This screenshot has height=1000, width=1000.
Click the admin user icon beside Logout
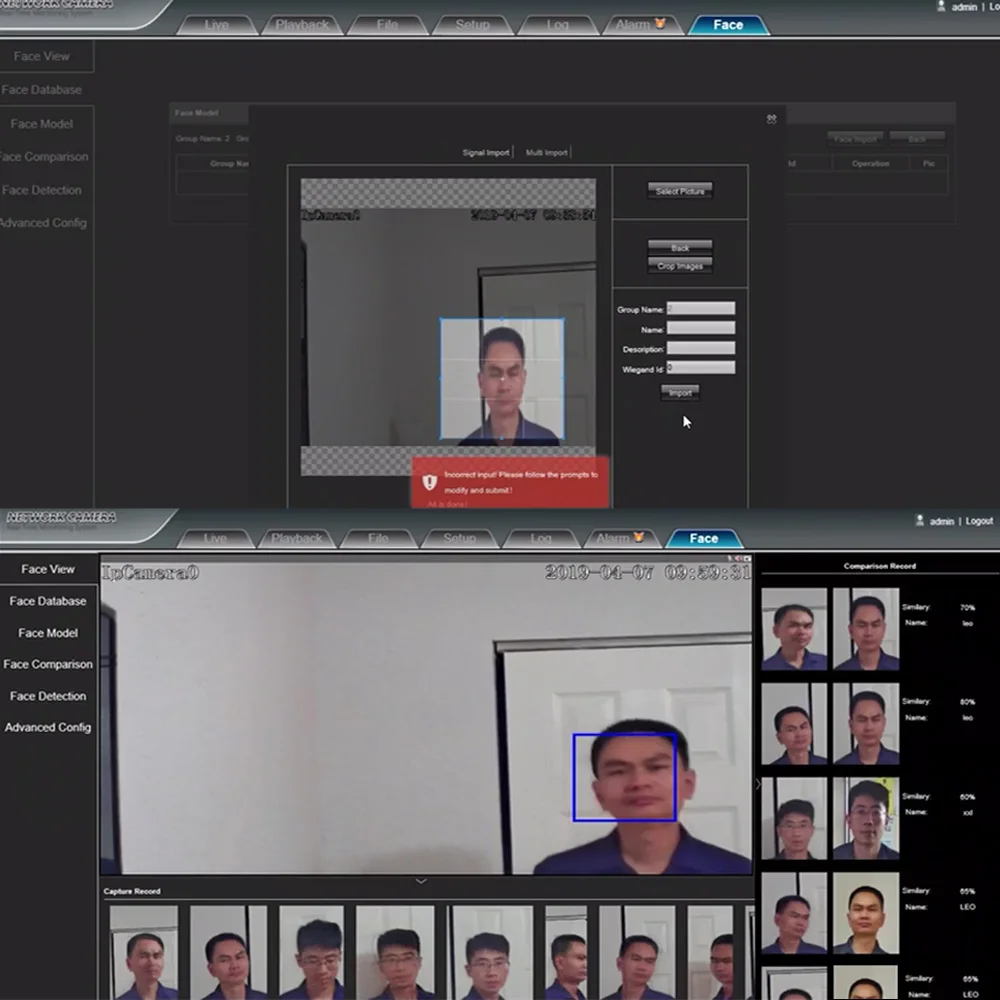[920, 520]
